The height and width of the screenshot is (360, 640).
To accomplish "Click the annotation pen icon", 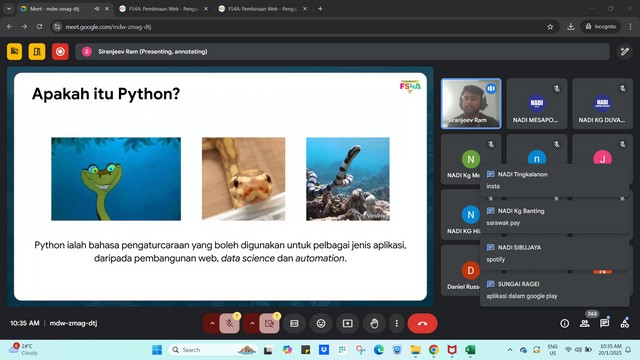I will point(624,51).
